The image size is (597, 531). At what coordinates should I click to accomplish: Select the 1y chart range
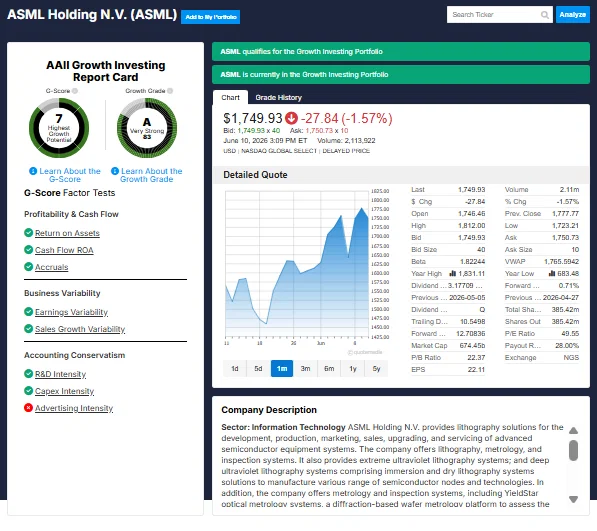(353, 368)
